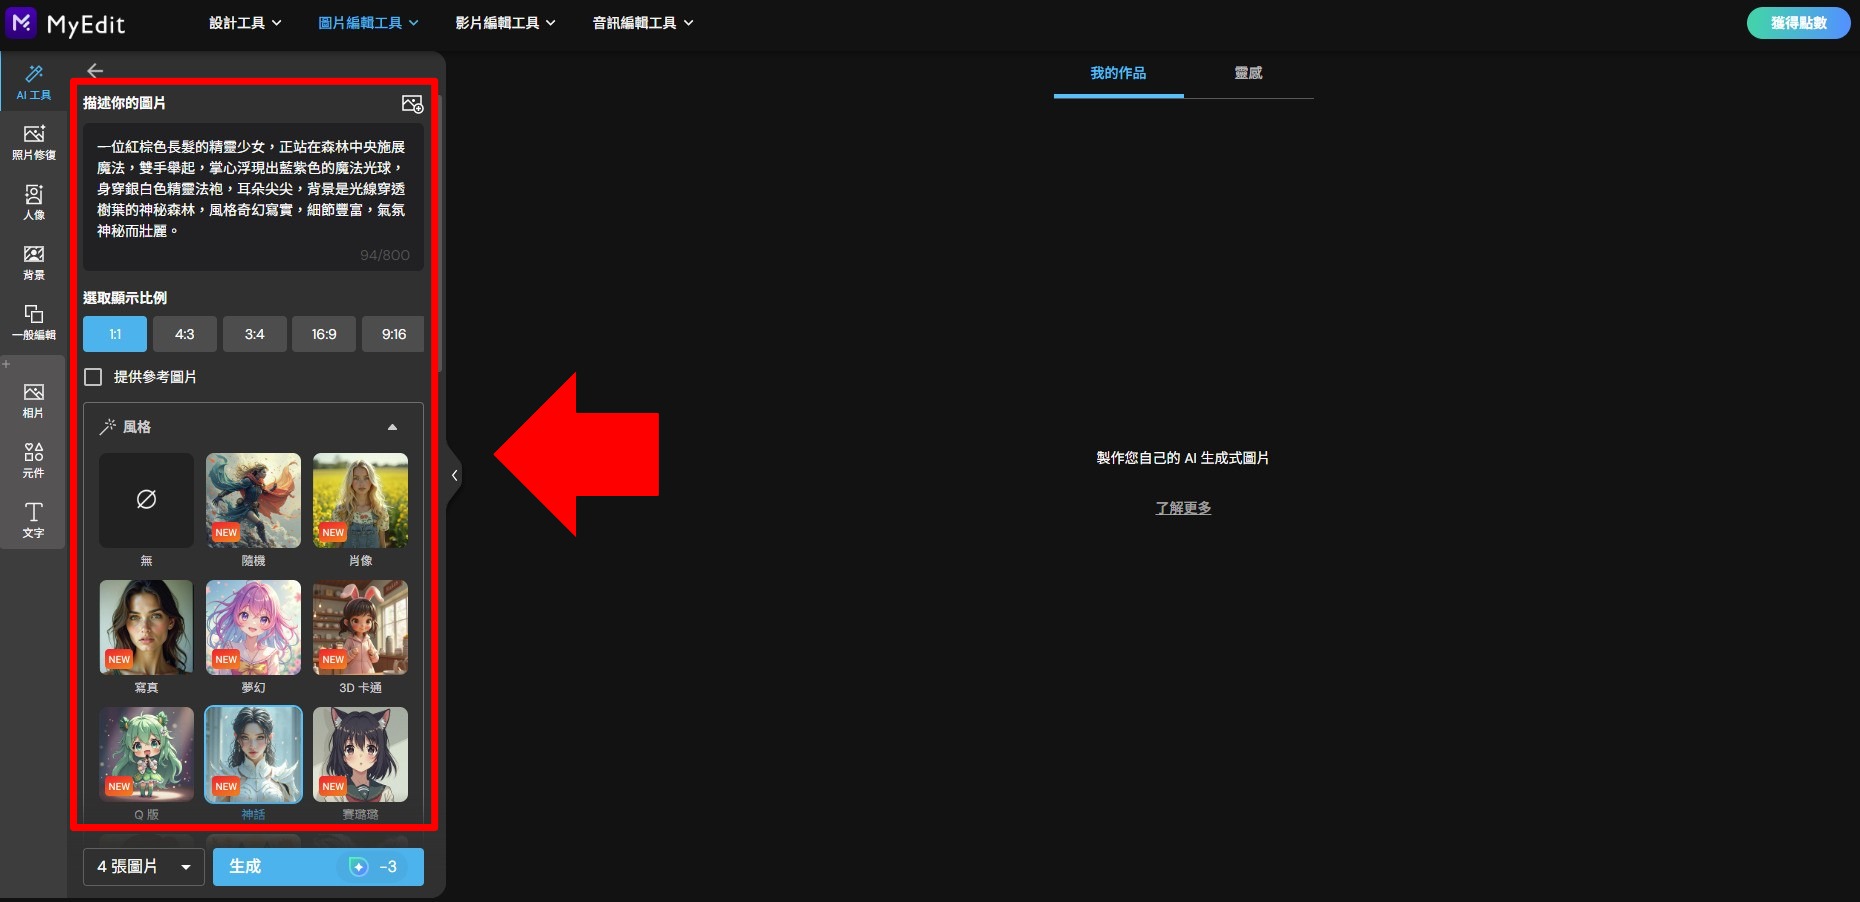Enable the 提供參考圖片 checkbox
This screenshot has width=1860, height=902.
tap(93, 377)
